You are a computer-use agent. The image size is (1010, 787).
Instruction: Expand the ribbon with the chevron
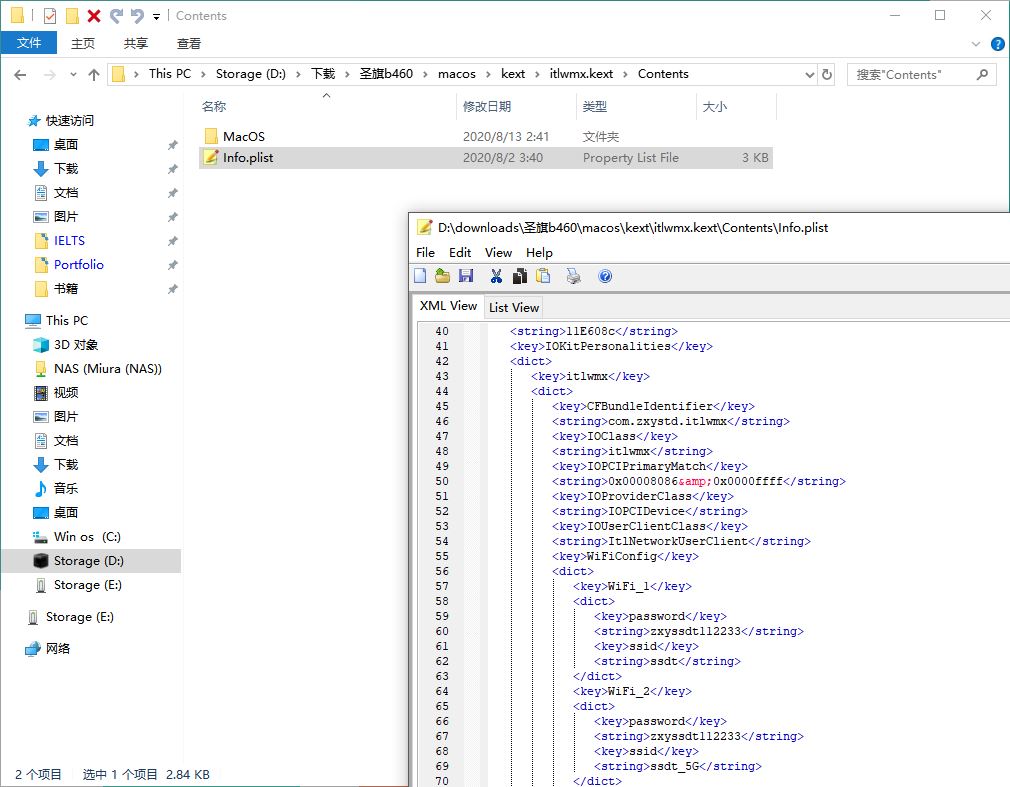tap(977, 44)
